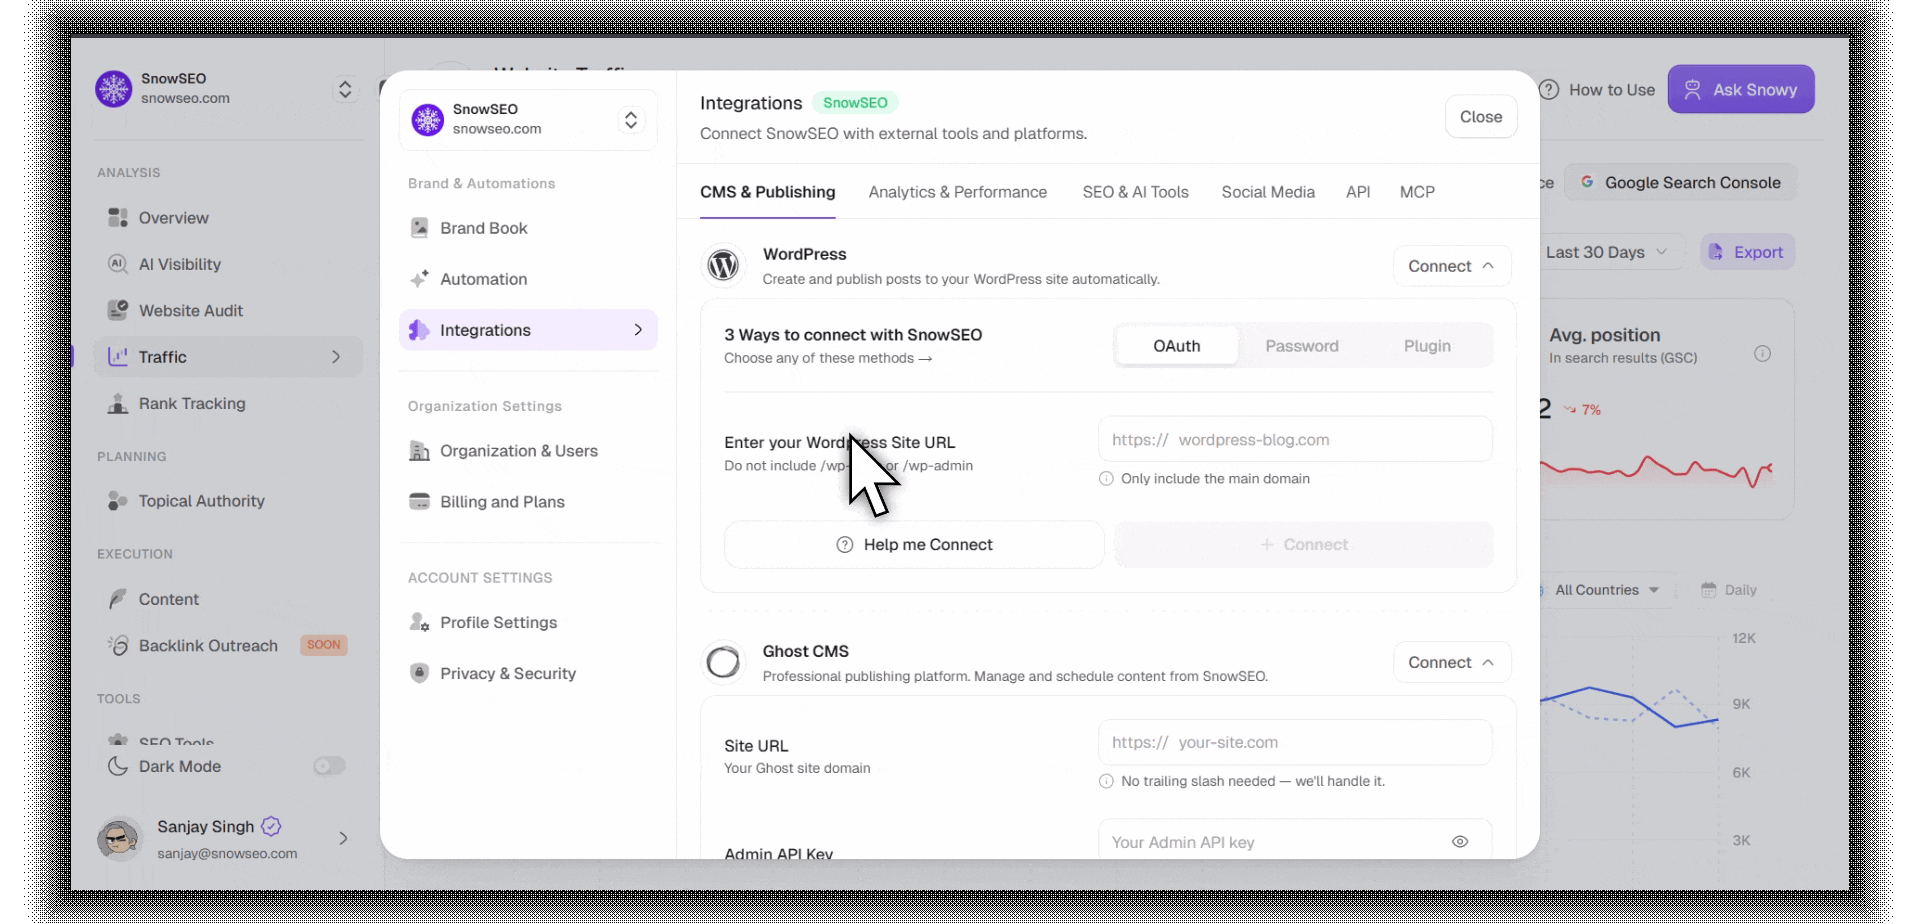This screenshot has height=924, width=1920.
Task: Click the Content feather icon
Action: tap(118, 599)
